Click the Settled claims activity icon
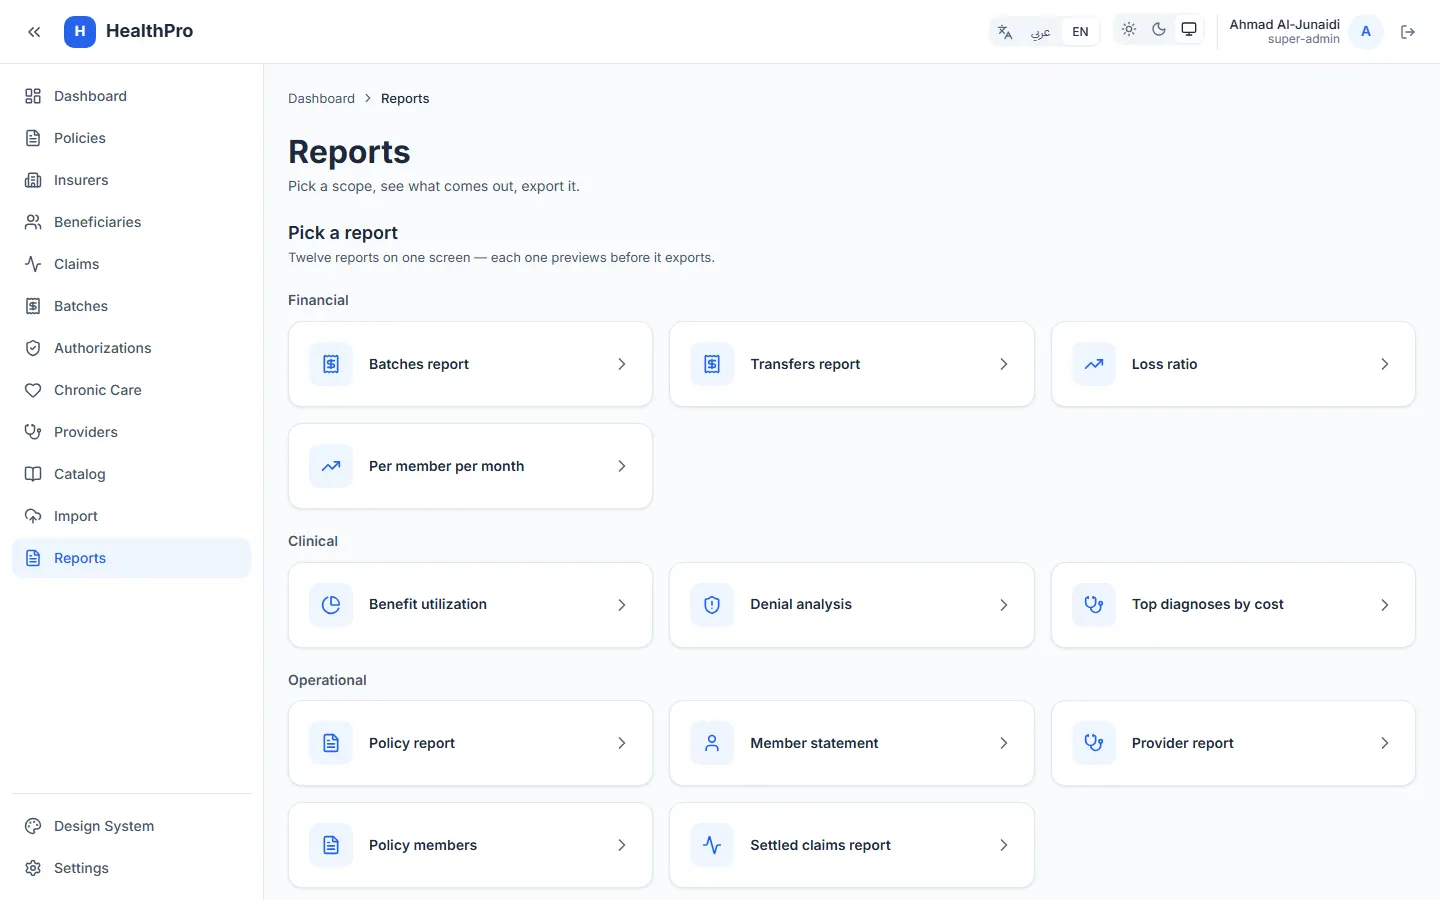This screenshot has width=1440, height=900. pos(712,845)
